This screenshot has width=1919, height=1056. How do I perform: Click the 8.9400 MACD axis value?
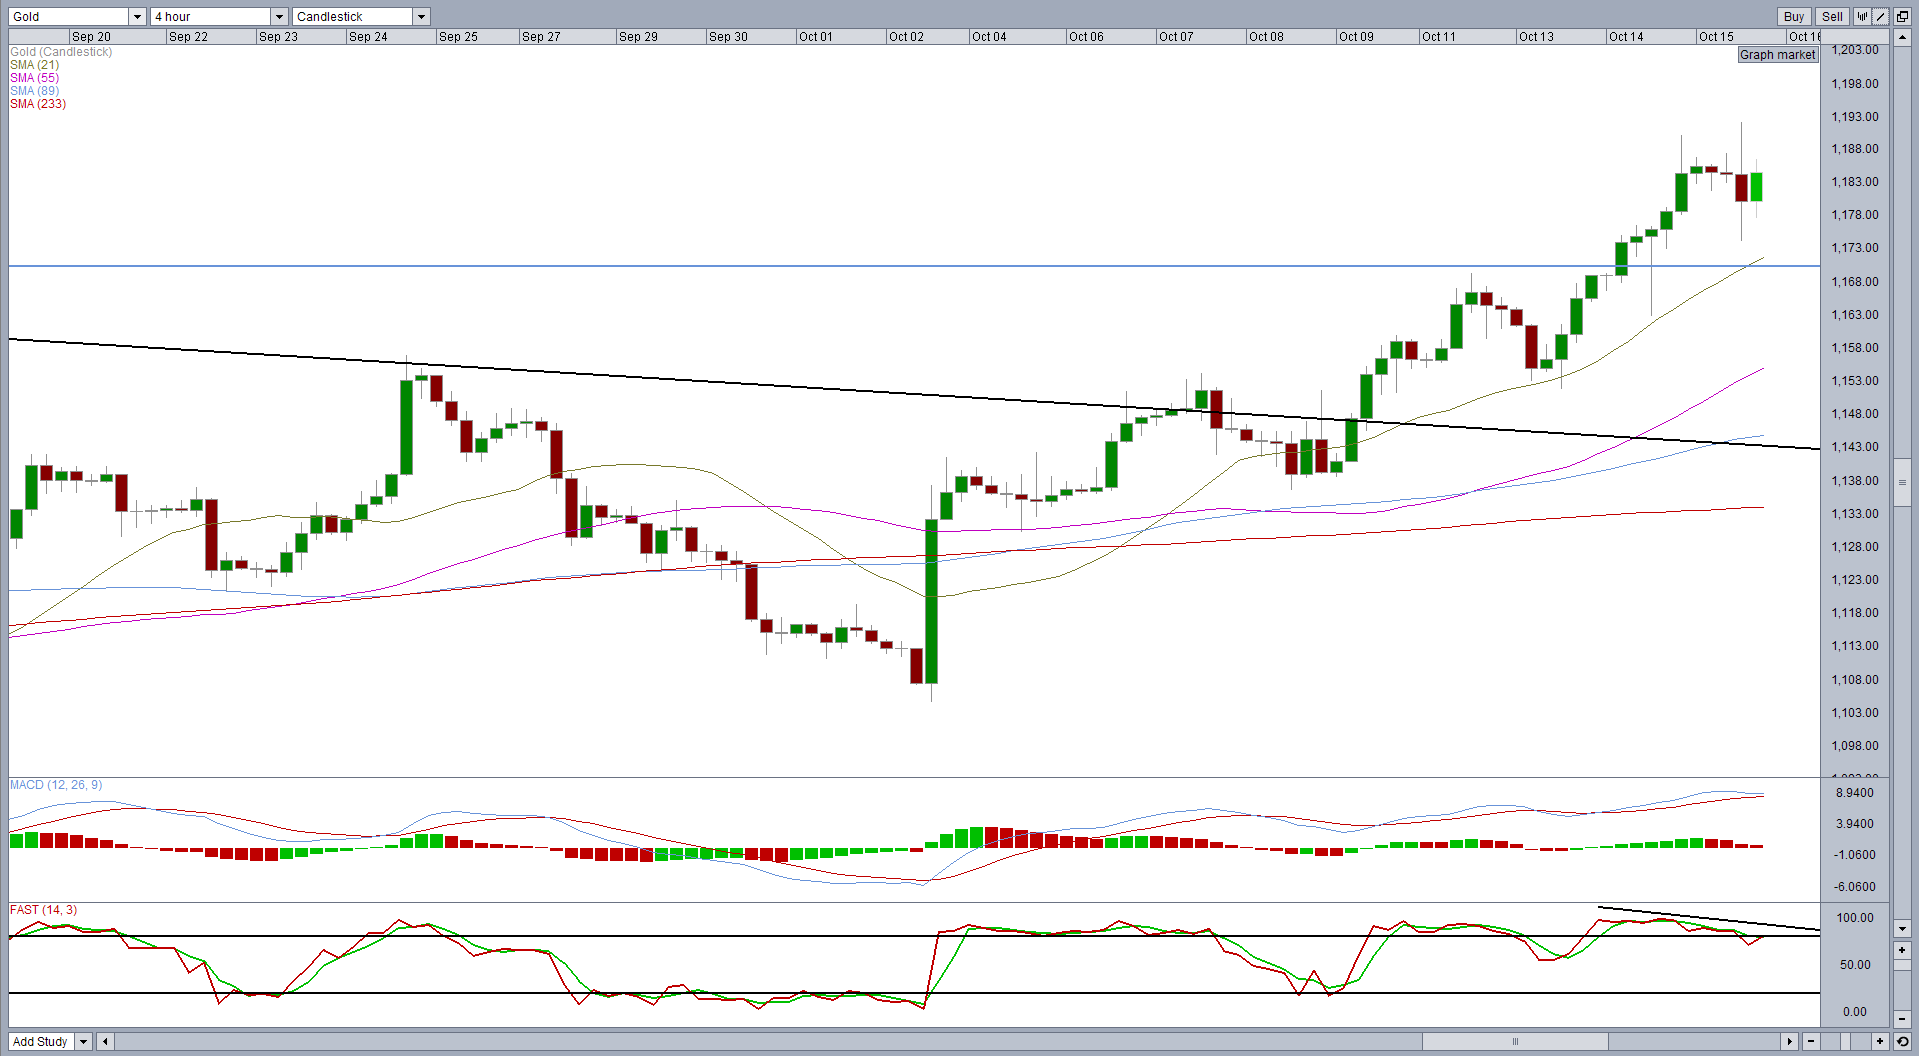tap(1855, 793)
